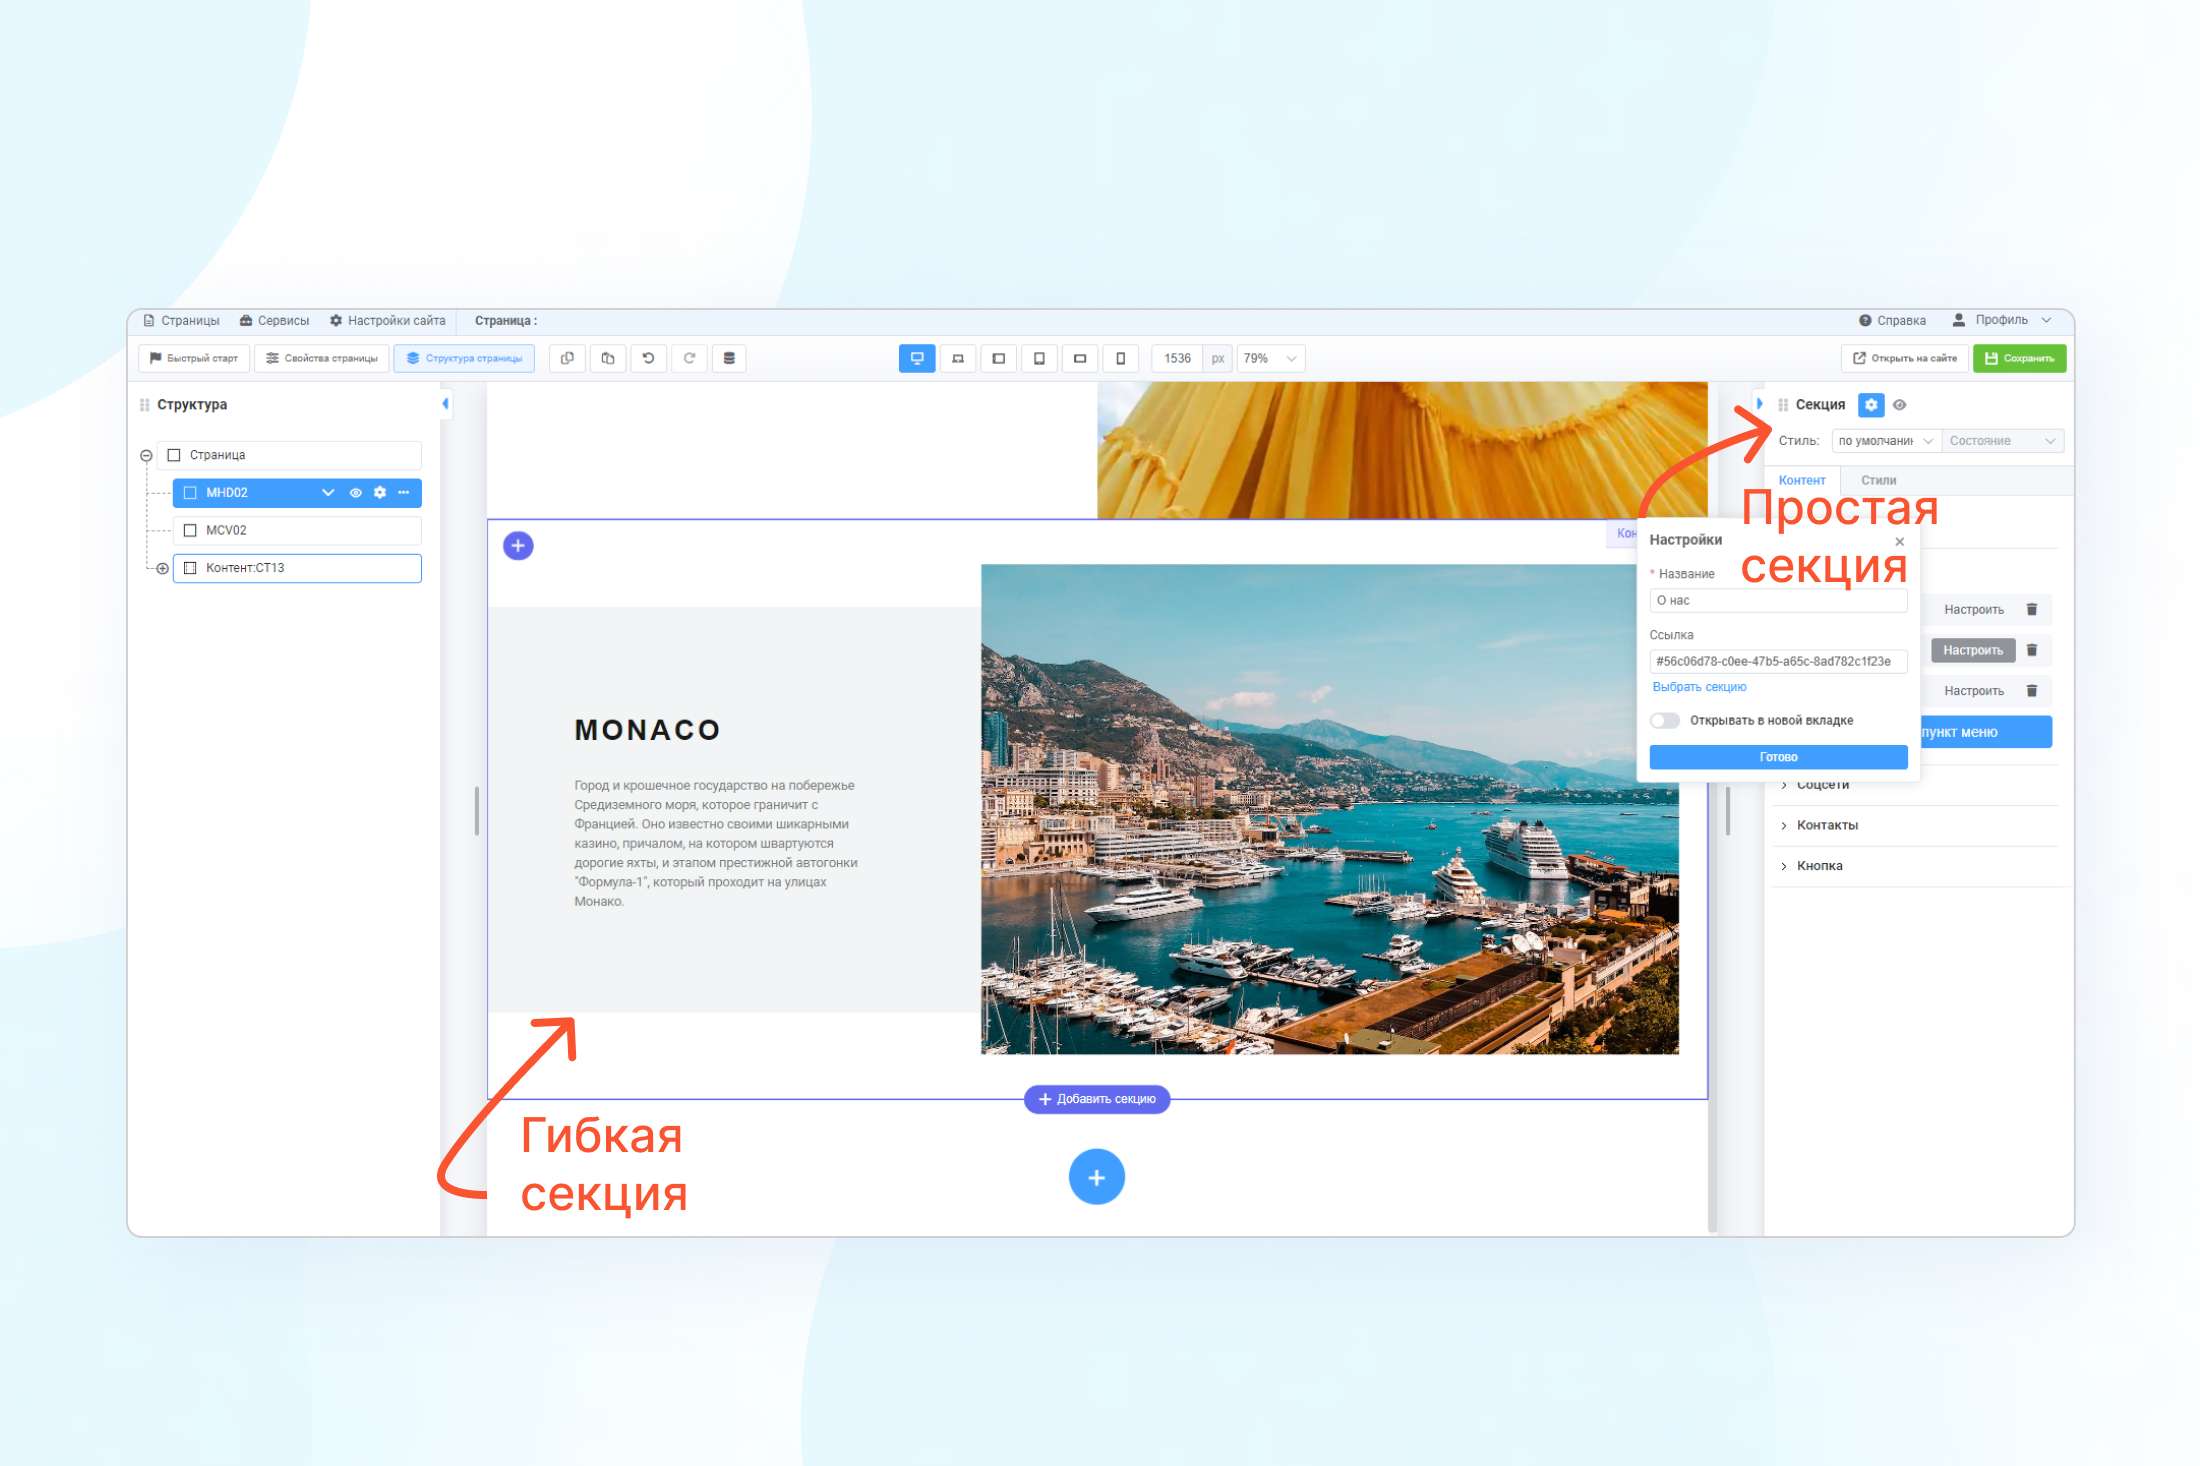Click the Структура panel drag handle
Image resolution: width=2200 pixels, height=1466 pixels.
144,404
